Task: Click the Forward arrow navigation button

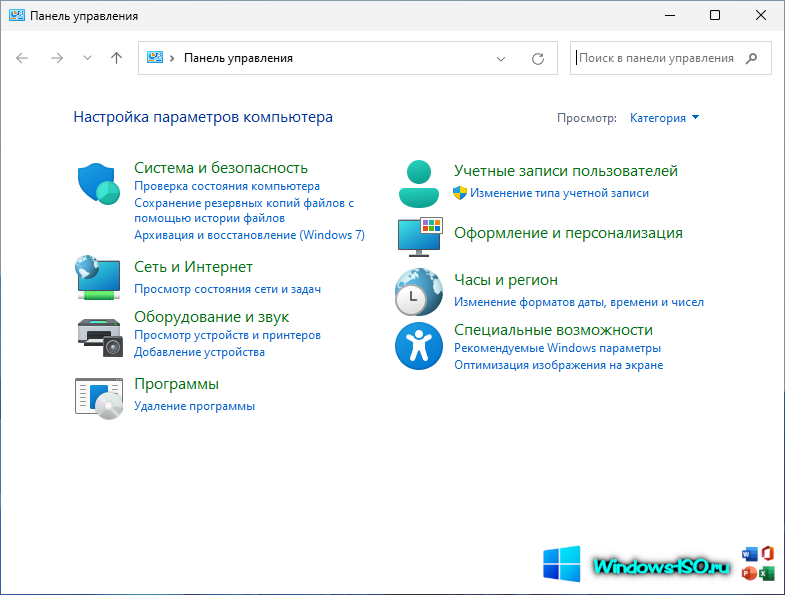Action: (x=57, y=58)
